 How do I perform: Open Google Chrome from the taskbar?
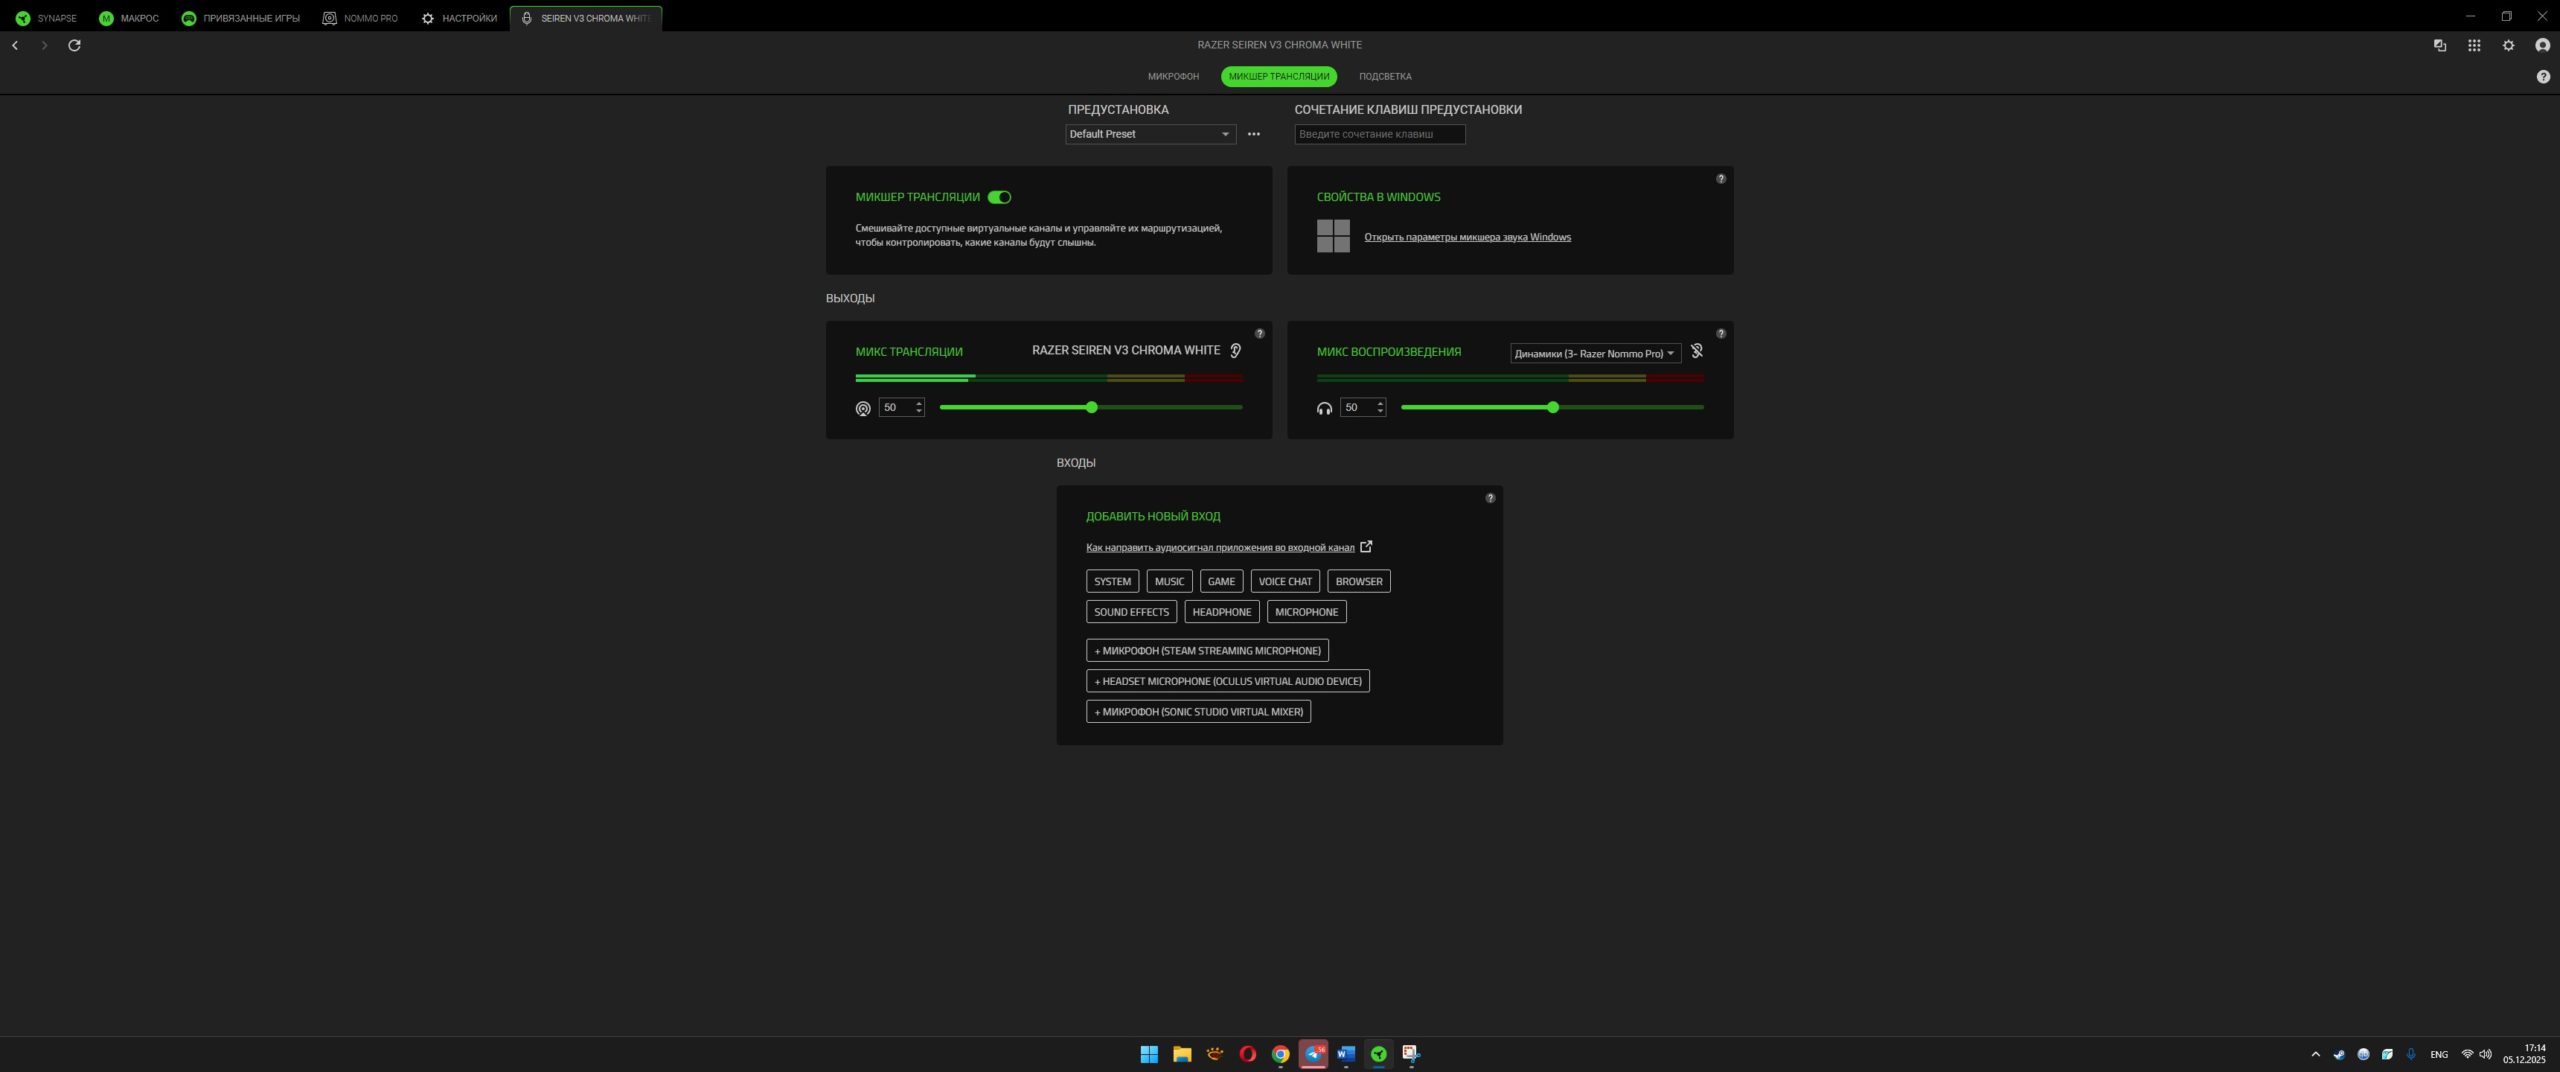click(1280, 1054)
